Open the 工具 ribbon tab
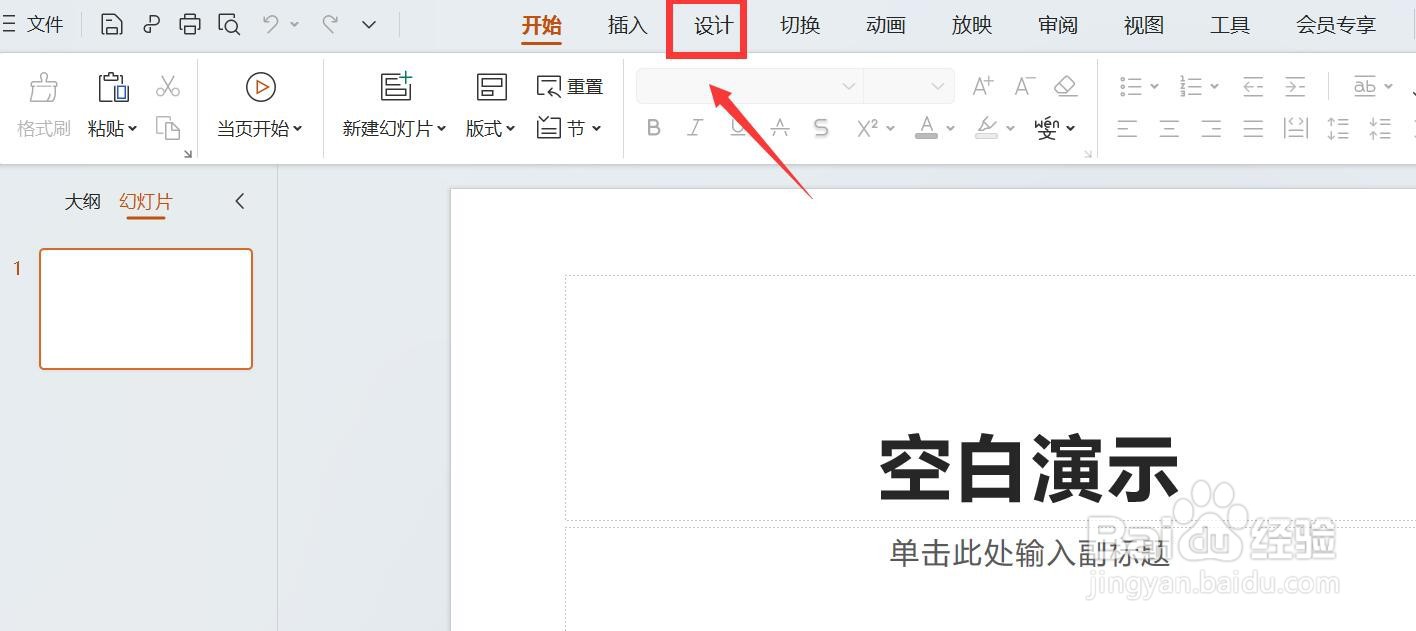 1230,26
